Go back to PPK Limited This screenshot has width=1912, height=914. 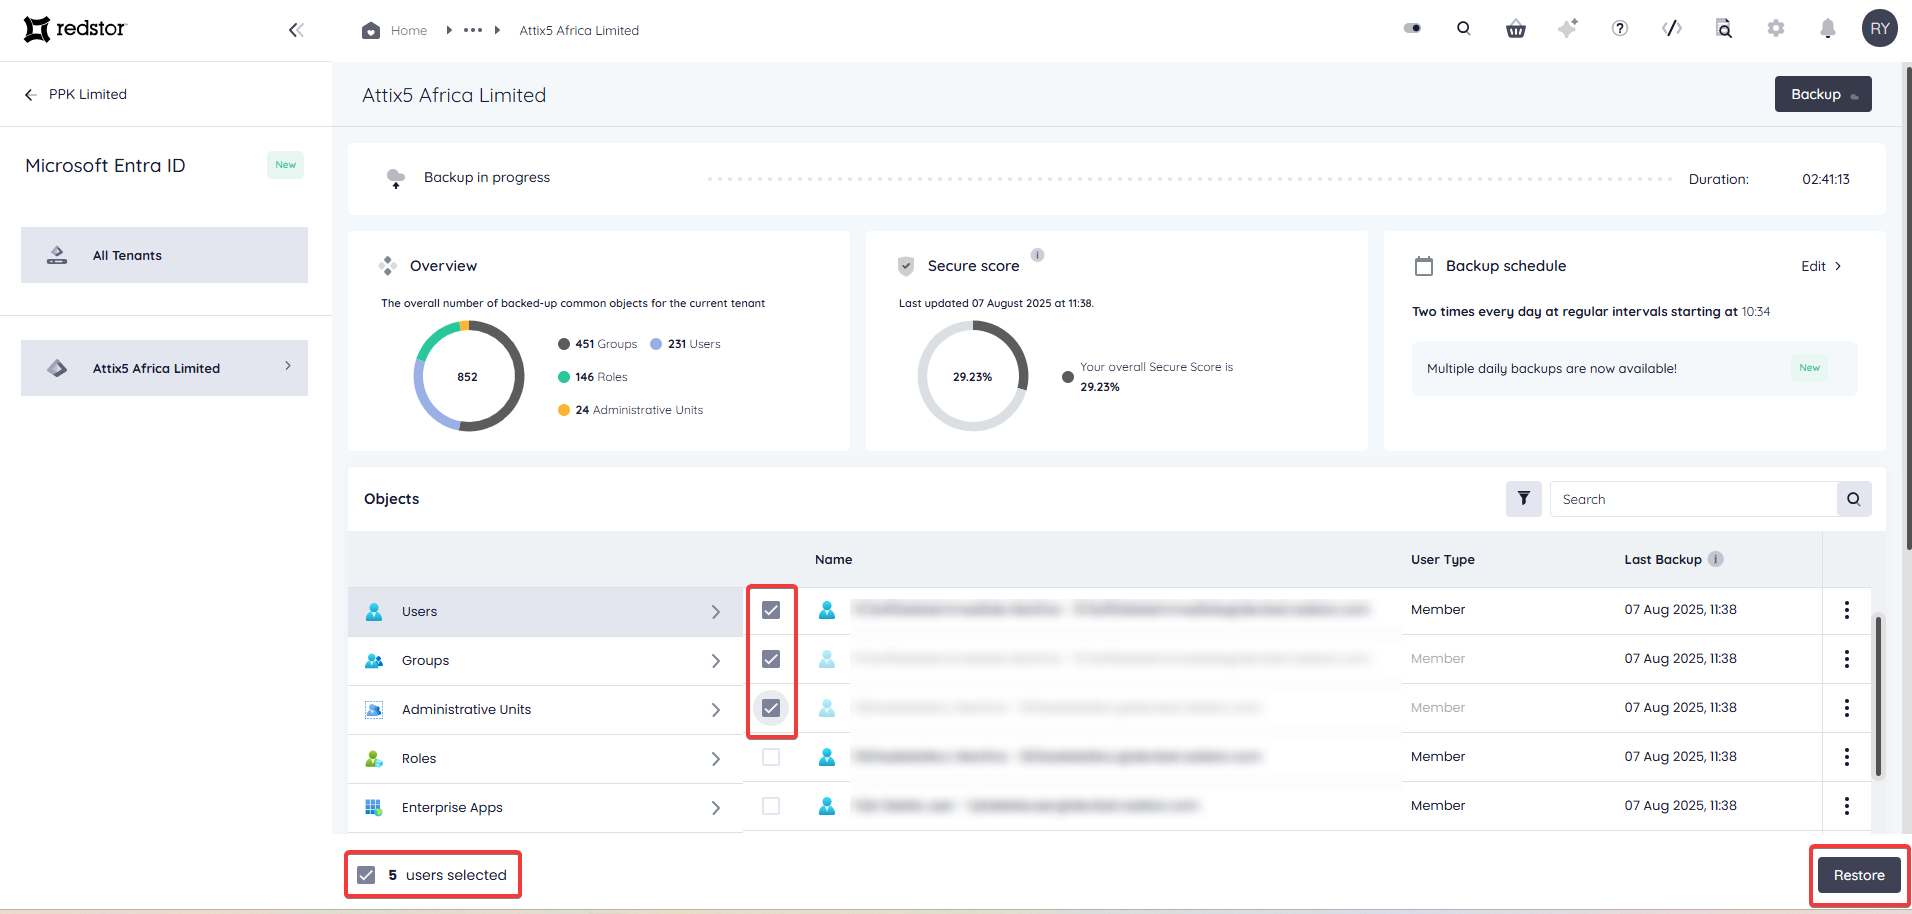click(76, 94)
